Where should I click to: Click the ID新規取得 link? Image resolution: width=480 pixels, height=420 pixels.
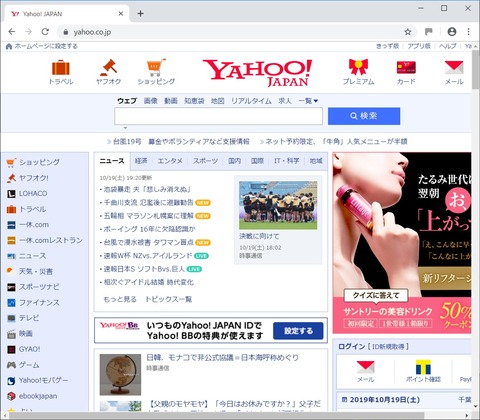tap(388, 347)
